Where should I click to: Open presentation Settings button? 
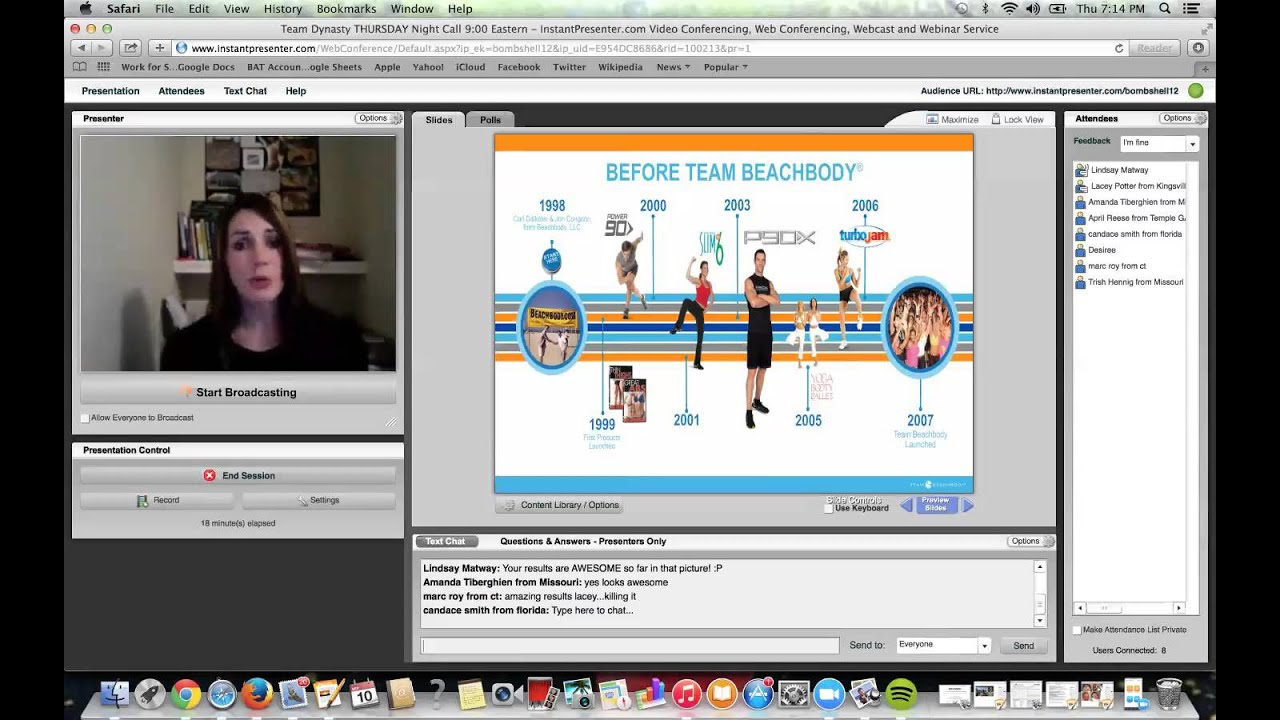(x=318, y=500)
